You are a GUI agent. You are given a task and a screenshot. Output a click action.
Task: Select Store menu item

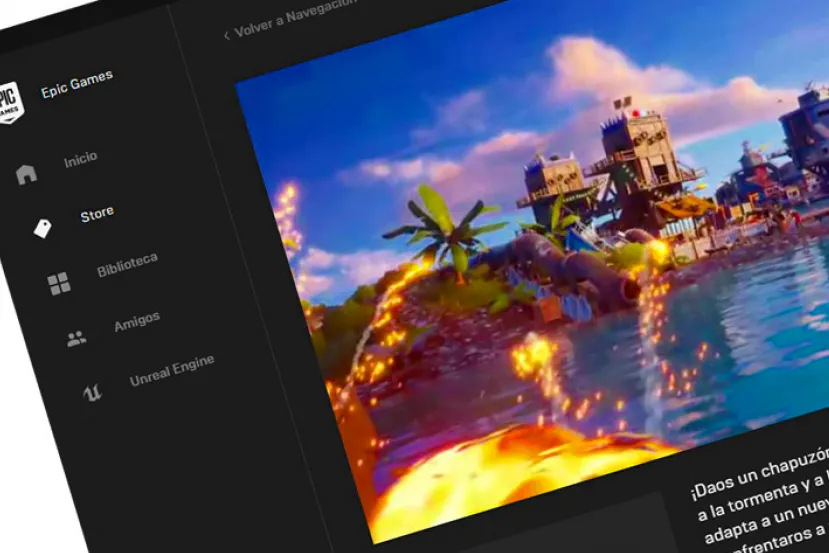click(97, 214)
